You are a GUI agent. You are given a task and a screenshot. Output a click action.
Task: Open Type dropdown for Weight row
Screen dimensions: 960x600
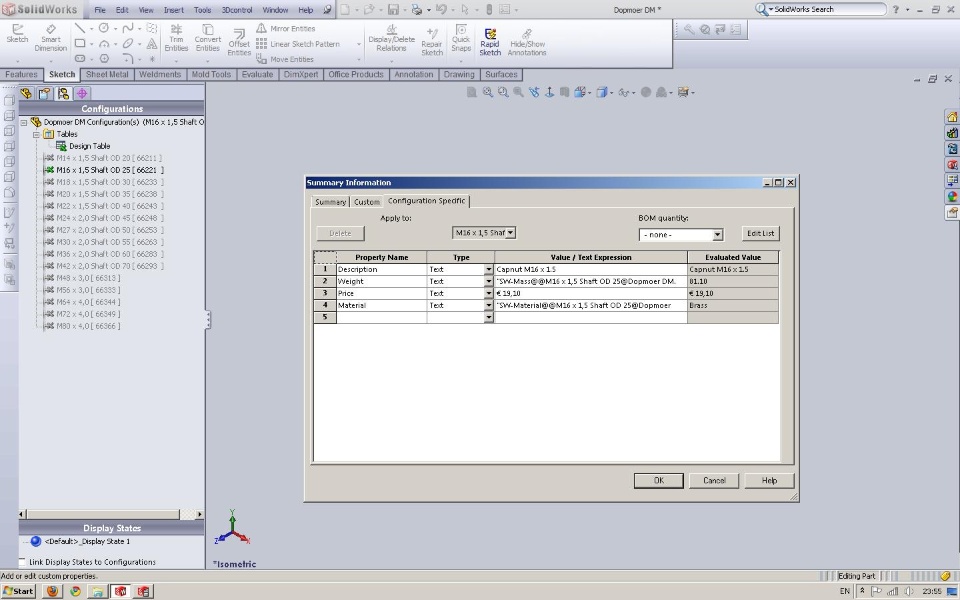click(x=489, y=282)
